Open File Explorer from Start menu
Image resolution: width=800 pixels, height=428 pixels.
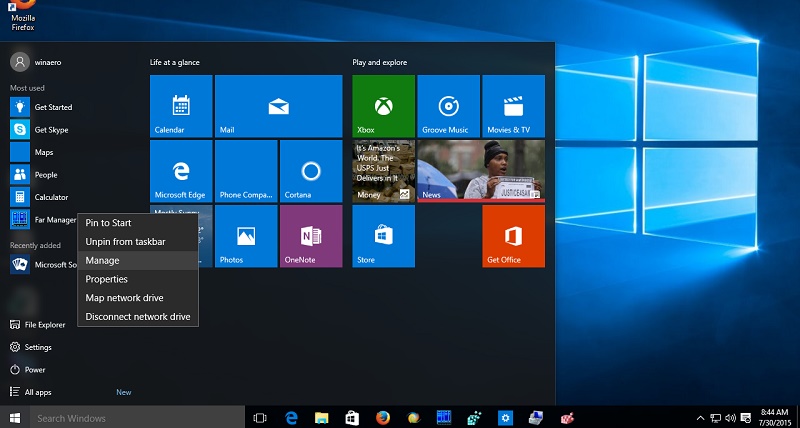pyautogui.click(x=38, y=324)
